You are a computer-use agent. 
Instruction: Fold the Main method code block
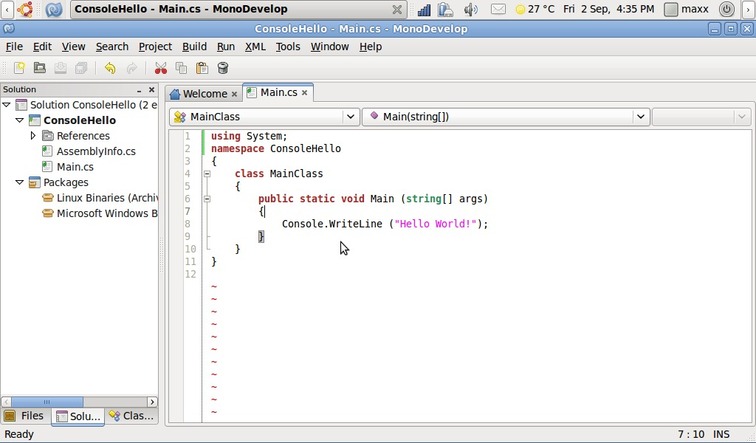[207, 199]
